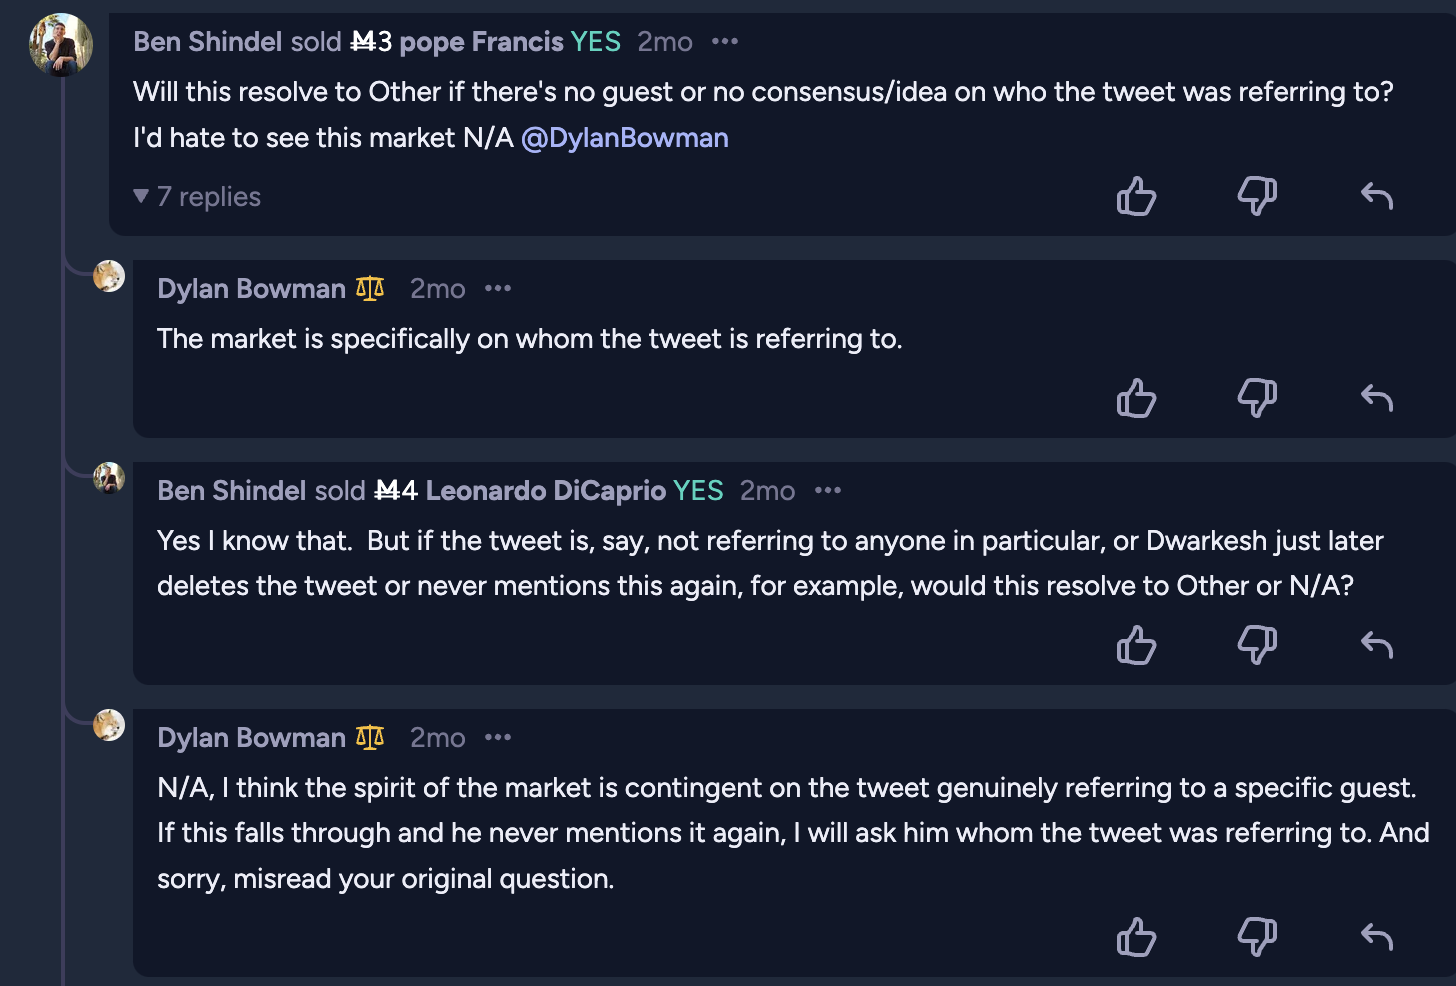1456x986 pixels.
Task: Reply to Dylan's 'specifically on whom' comment
Action: [1377, 398]
